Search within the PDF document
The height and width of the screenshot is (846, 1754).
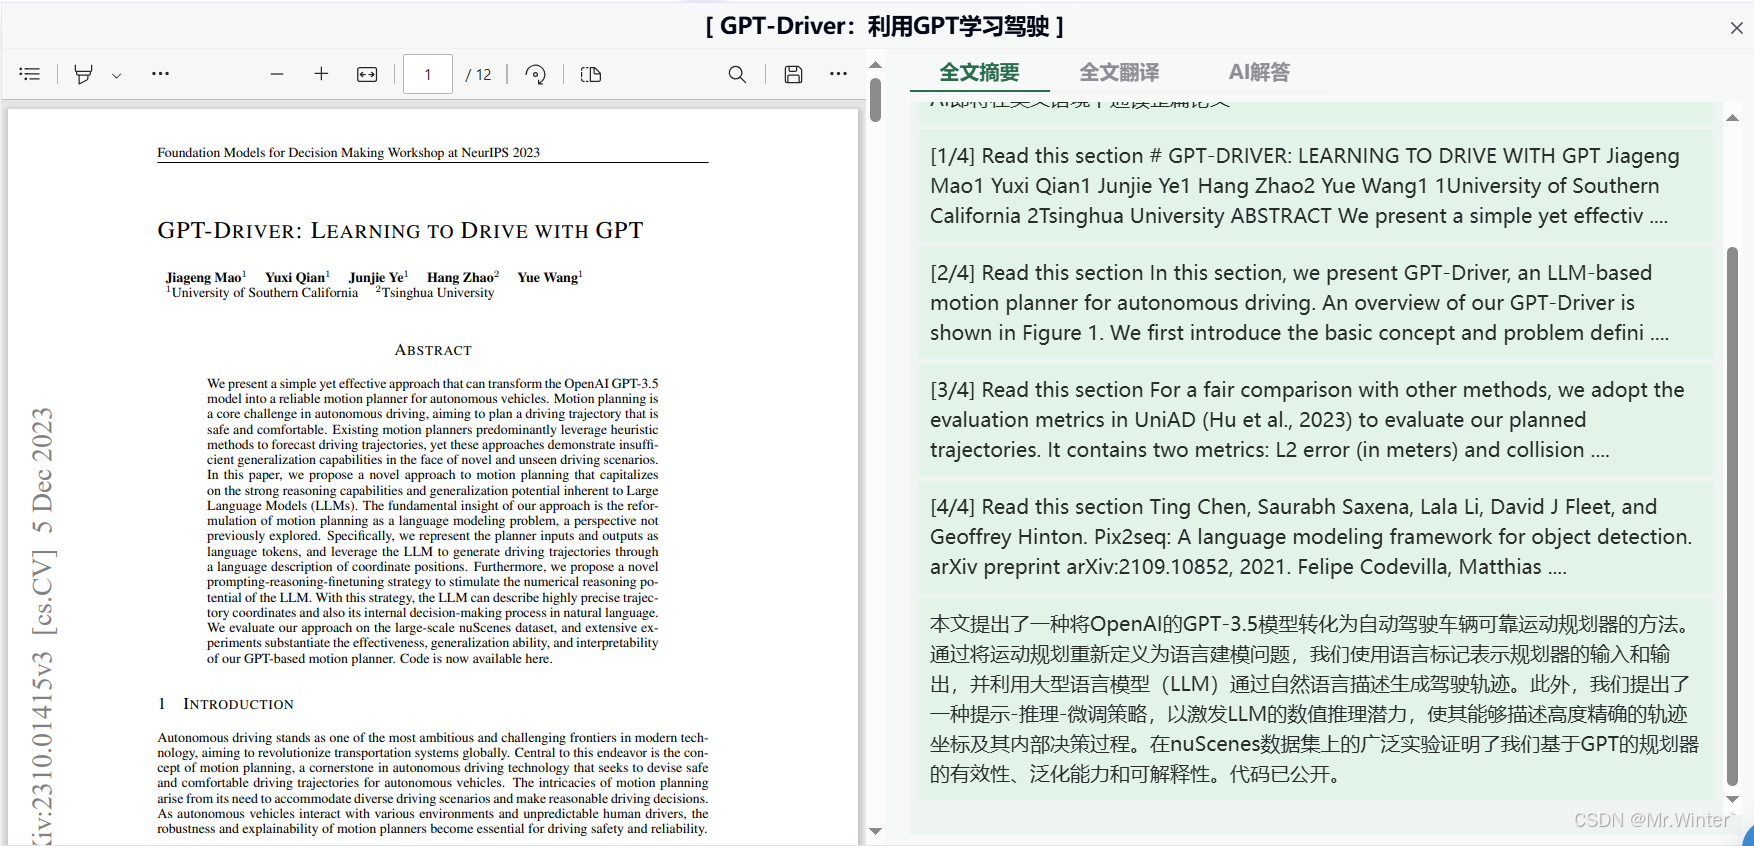tap(737, 74)
